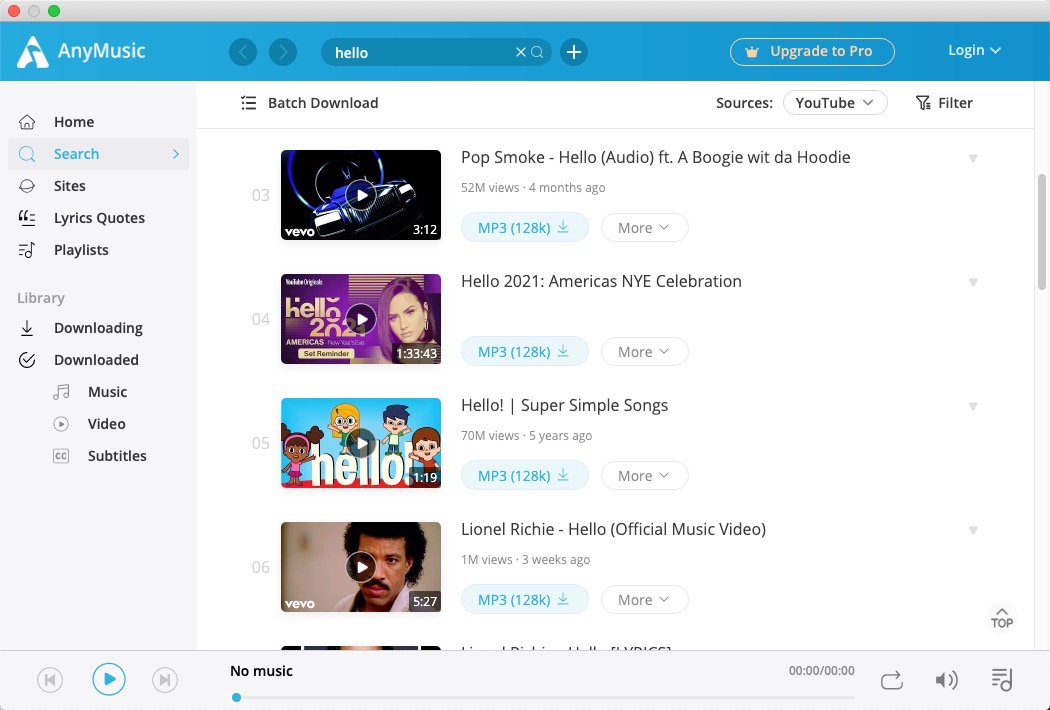Play the Lionel Richie Hello thumbnail
The width and height of the screenshot is (1050, 710).
pos(361,567)
